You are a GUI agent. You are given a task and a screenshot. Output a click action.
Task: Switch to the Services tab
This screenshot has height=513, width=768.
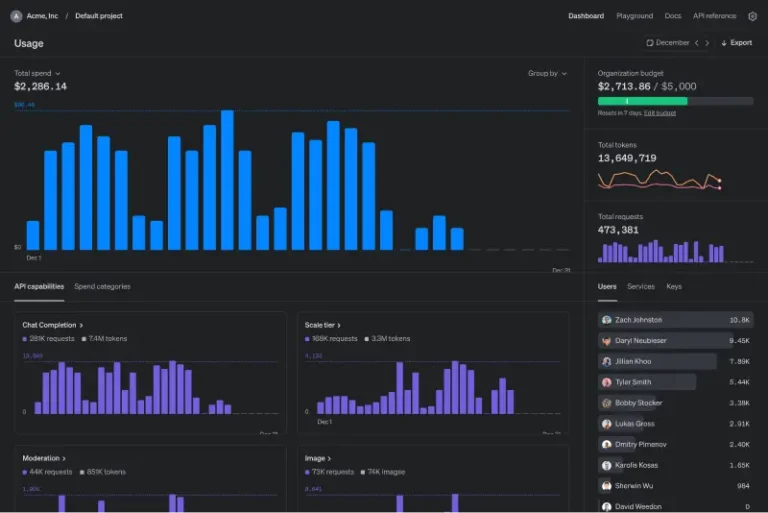(x=641, y=287)
